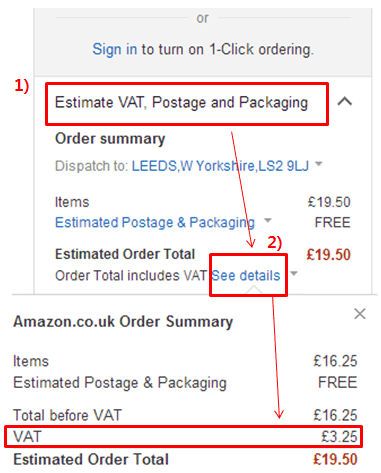
Task: Select the Total before VAT £16.25 amount
Action: [335, 415]
